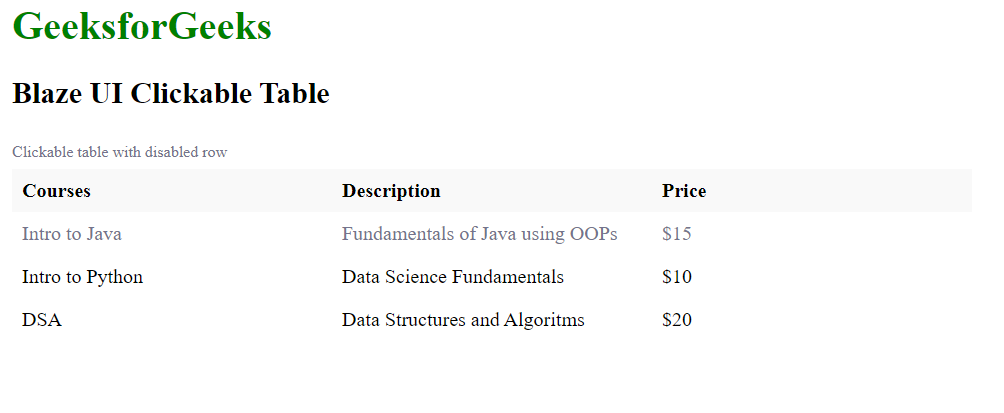
Task: Click the Description column header
Action: (x=391, y=191)
